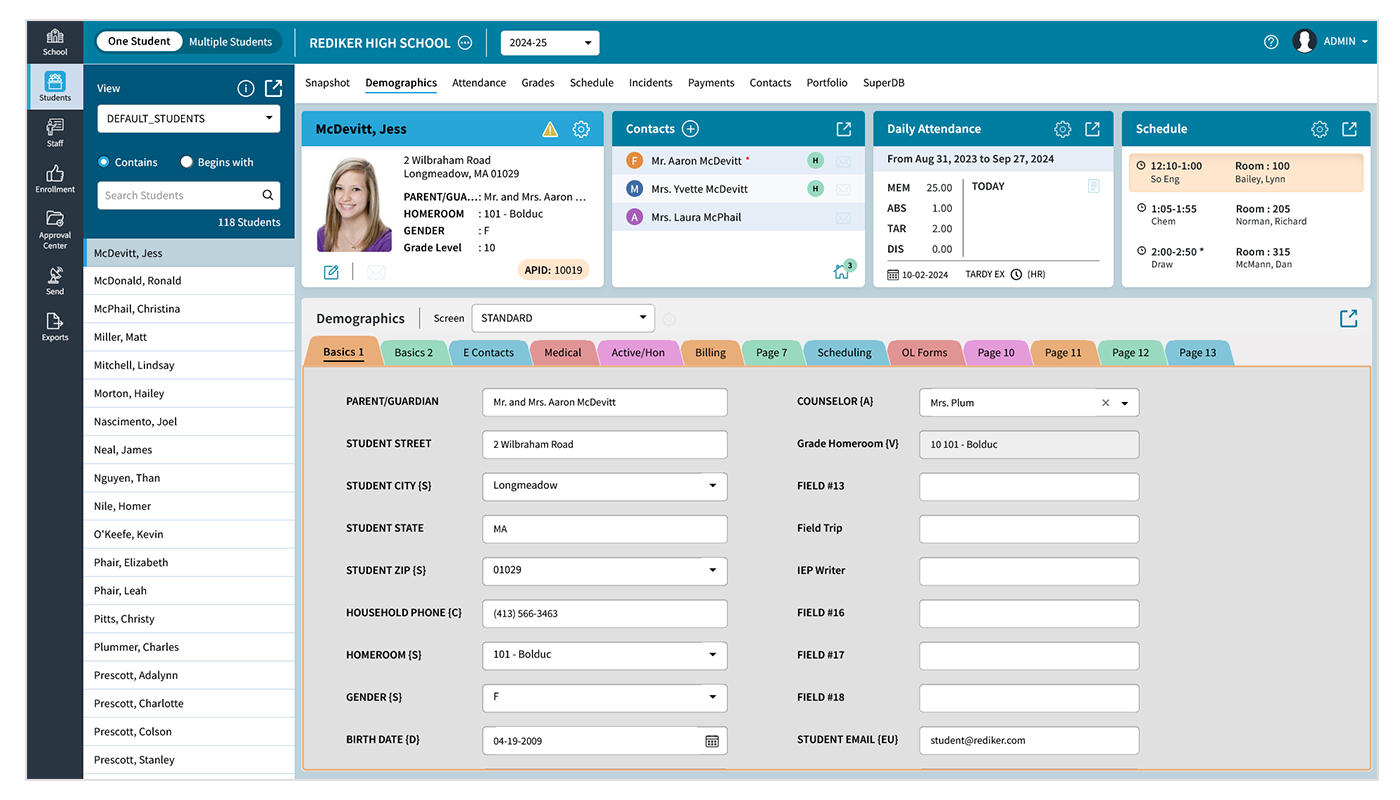This screenshot has width=1400, height=800.
Task: Open help via the question mark icon
Action: pos(1270,41)
